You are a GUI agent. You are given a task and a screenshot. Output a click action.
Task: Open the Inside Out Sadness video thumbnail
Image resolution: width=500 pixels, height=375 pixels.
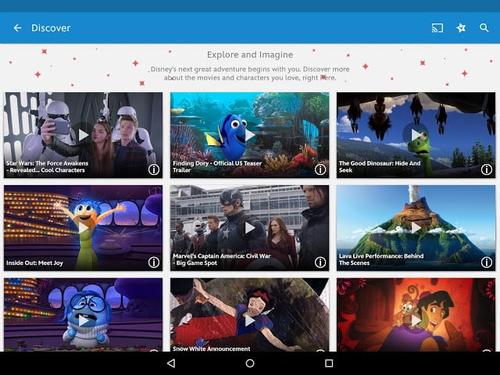click(83, 315)
